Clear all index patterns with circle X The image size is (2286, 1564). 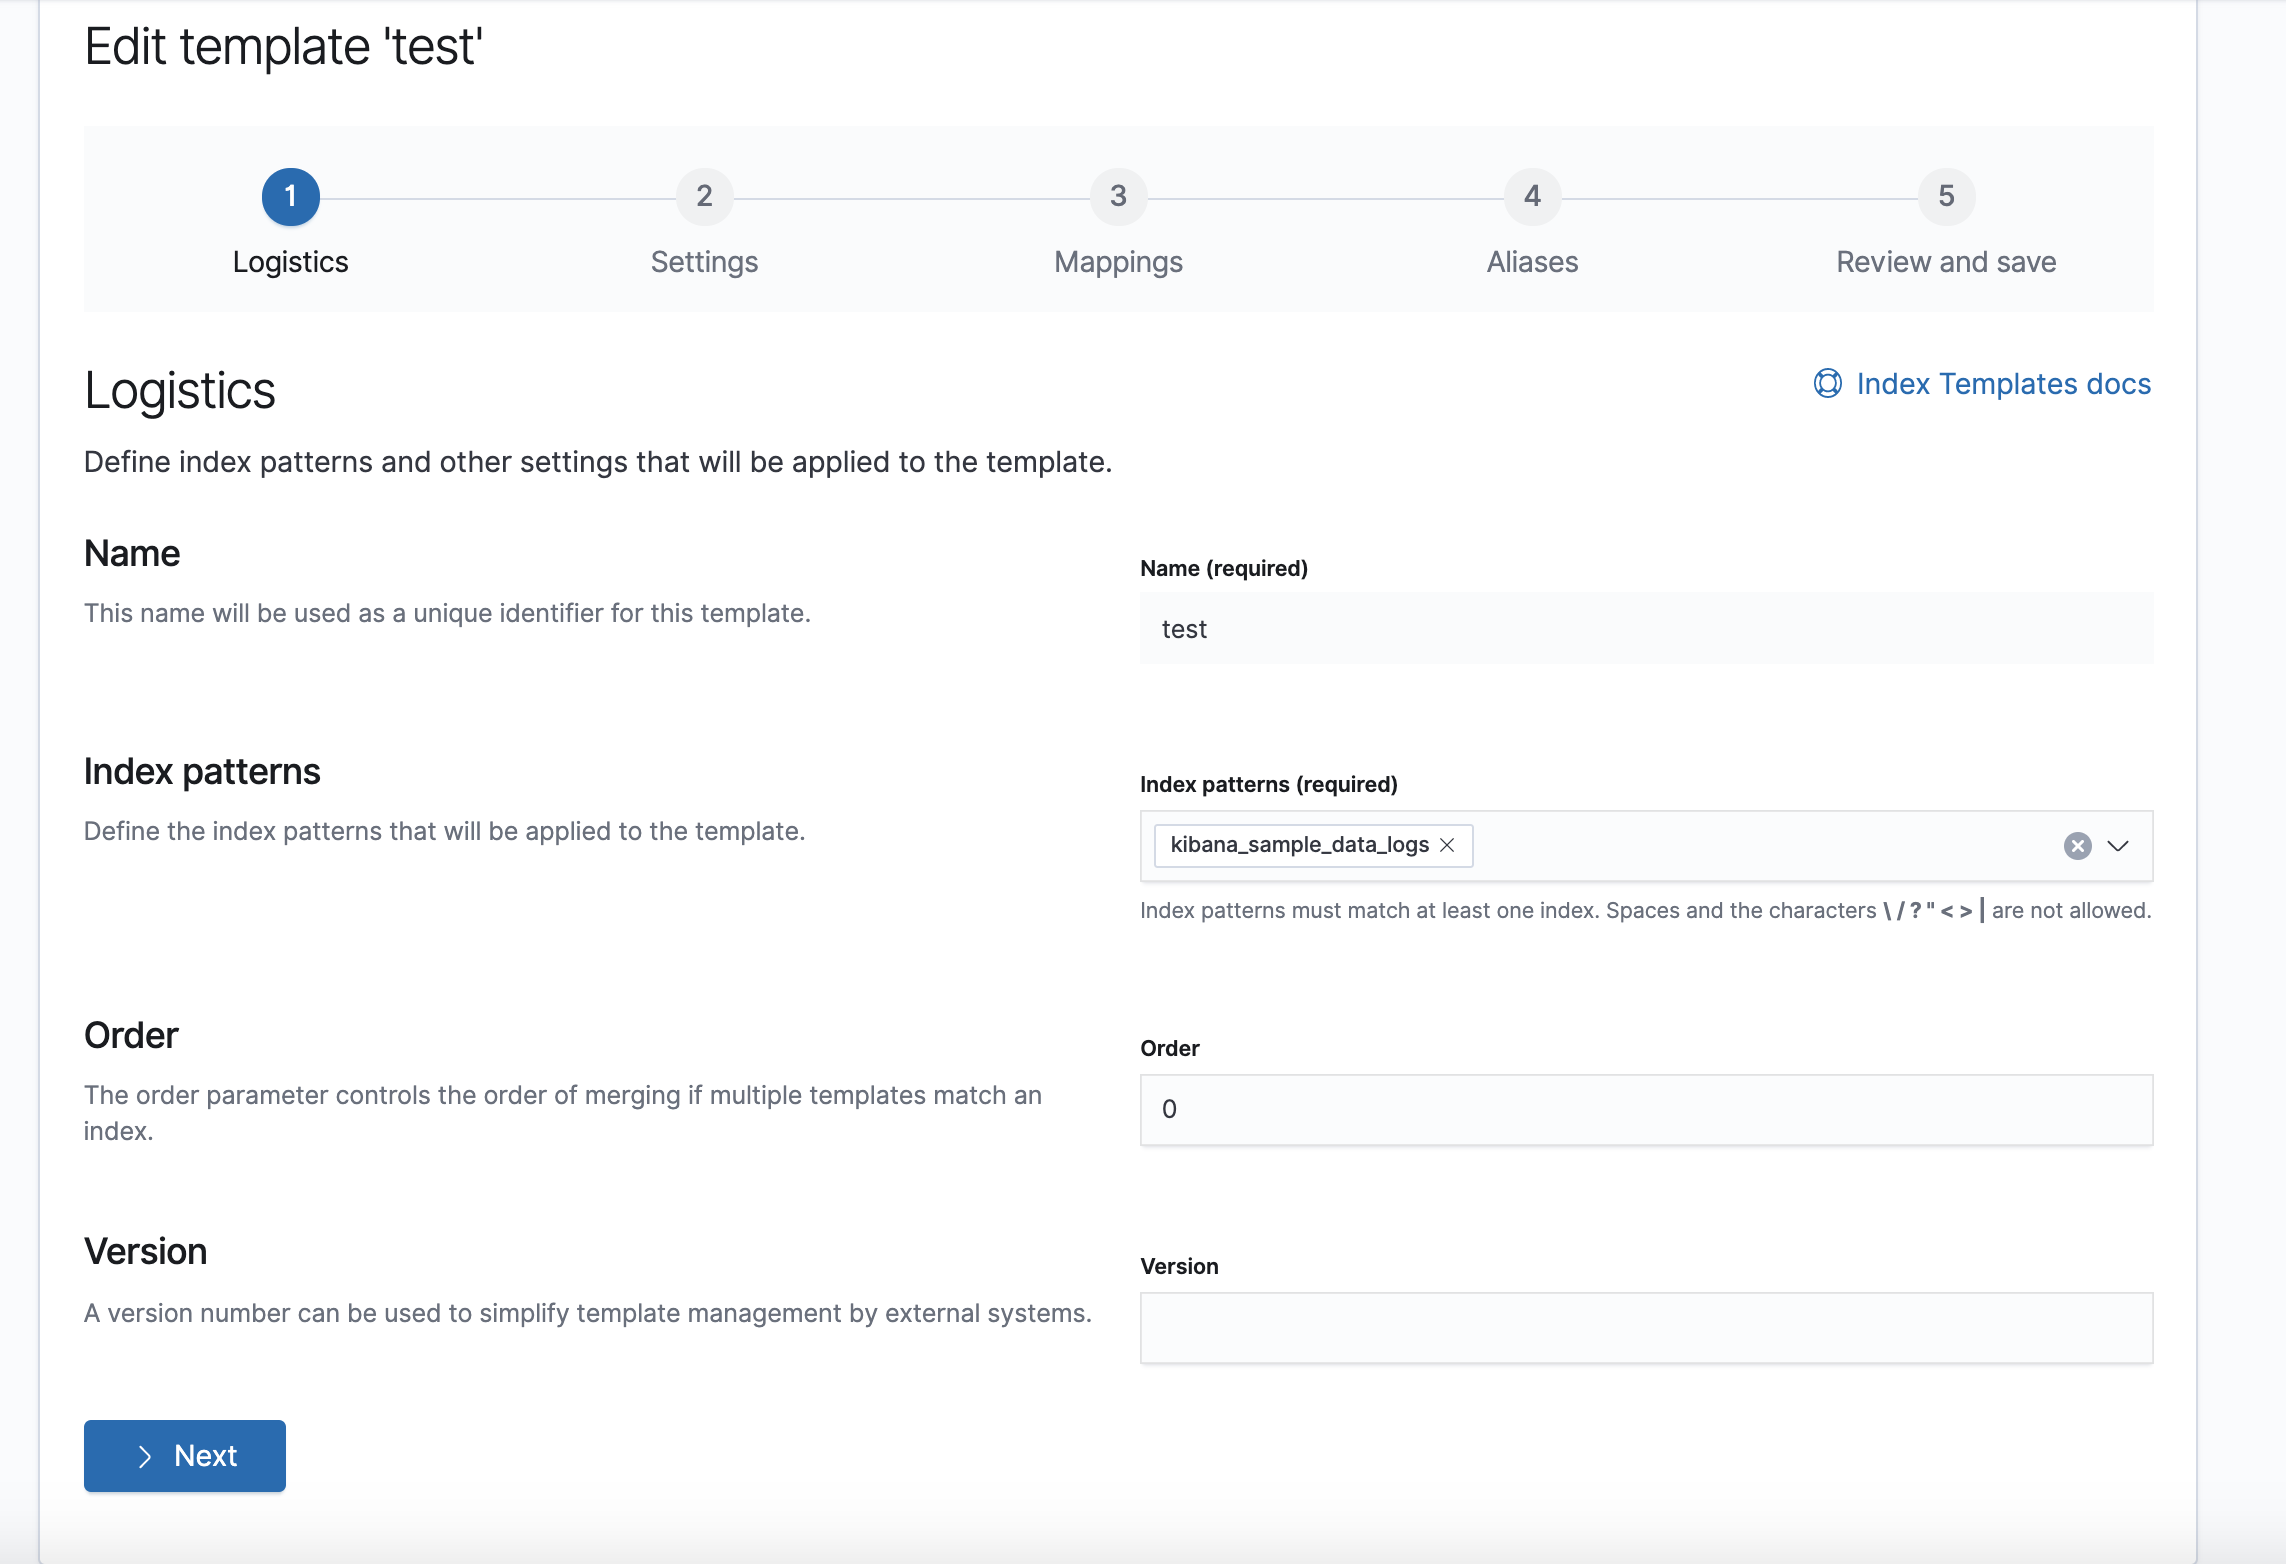tap(2077, 846)
